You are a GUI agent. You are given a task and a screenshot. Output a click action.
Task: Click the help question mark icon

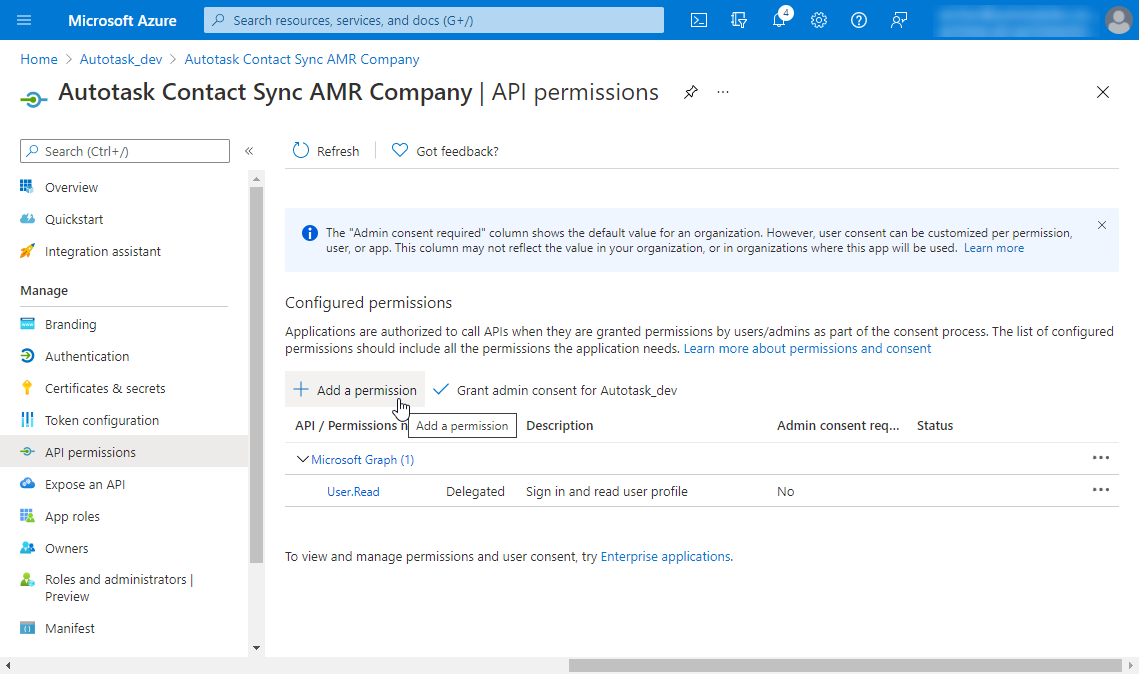pos(858,20)
